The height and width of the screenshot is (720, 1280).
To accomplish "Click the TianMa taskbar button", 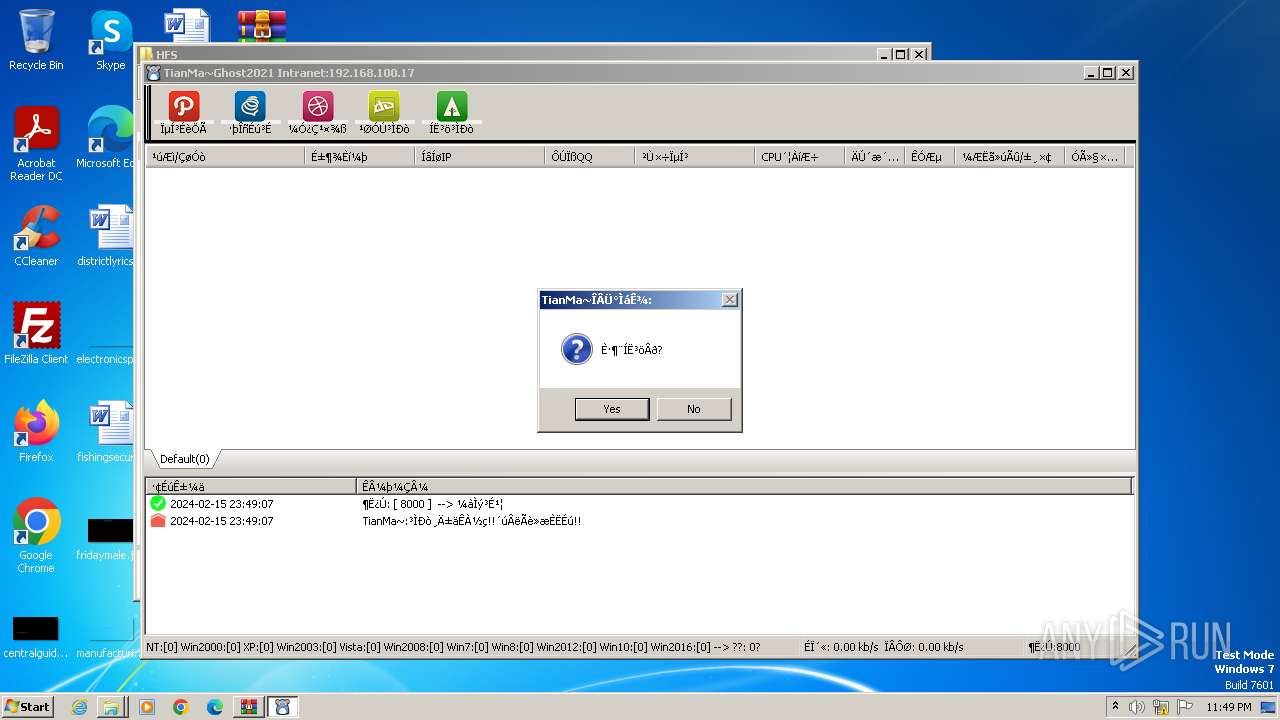I will (x=282, y=707).
